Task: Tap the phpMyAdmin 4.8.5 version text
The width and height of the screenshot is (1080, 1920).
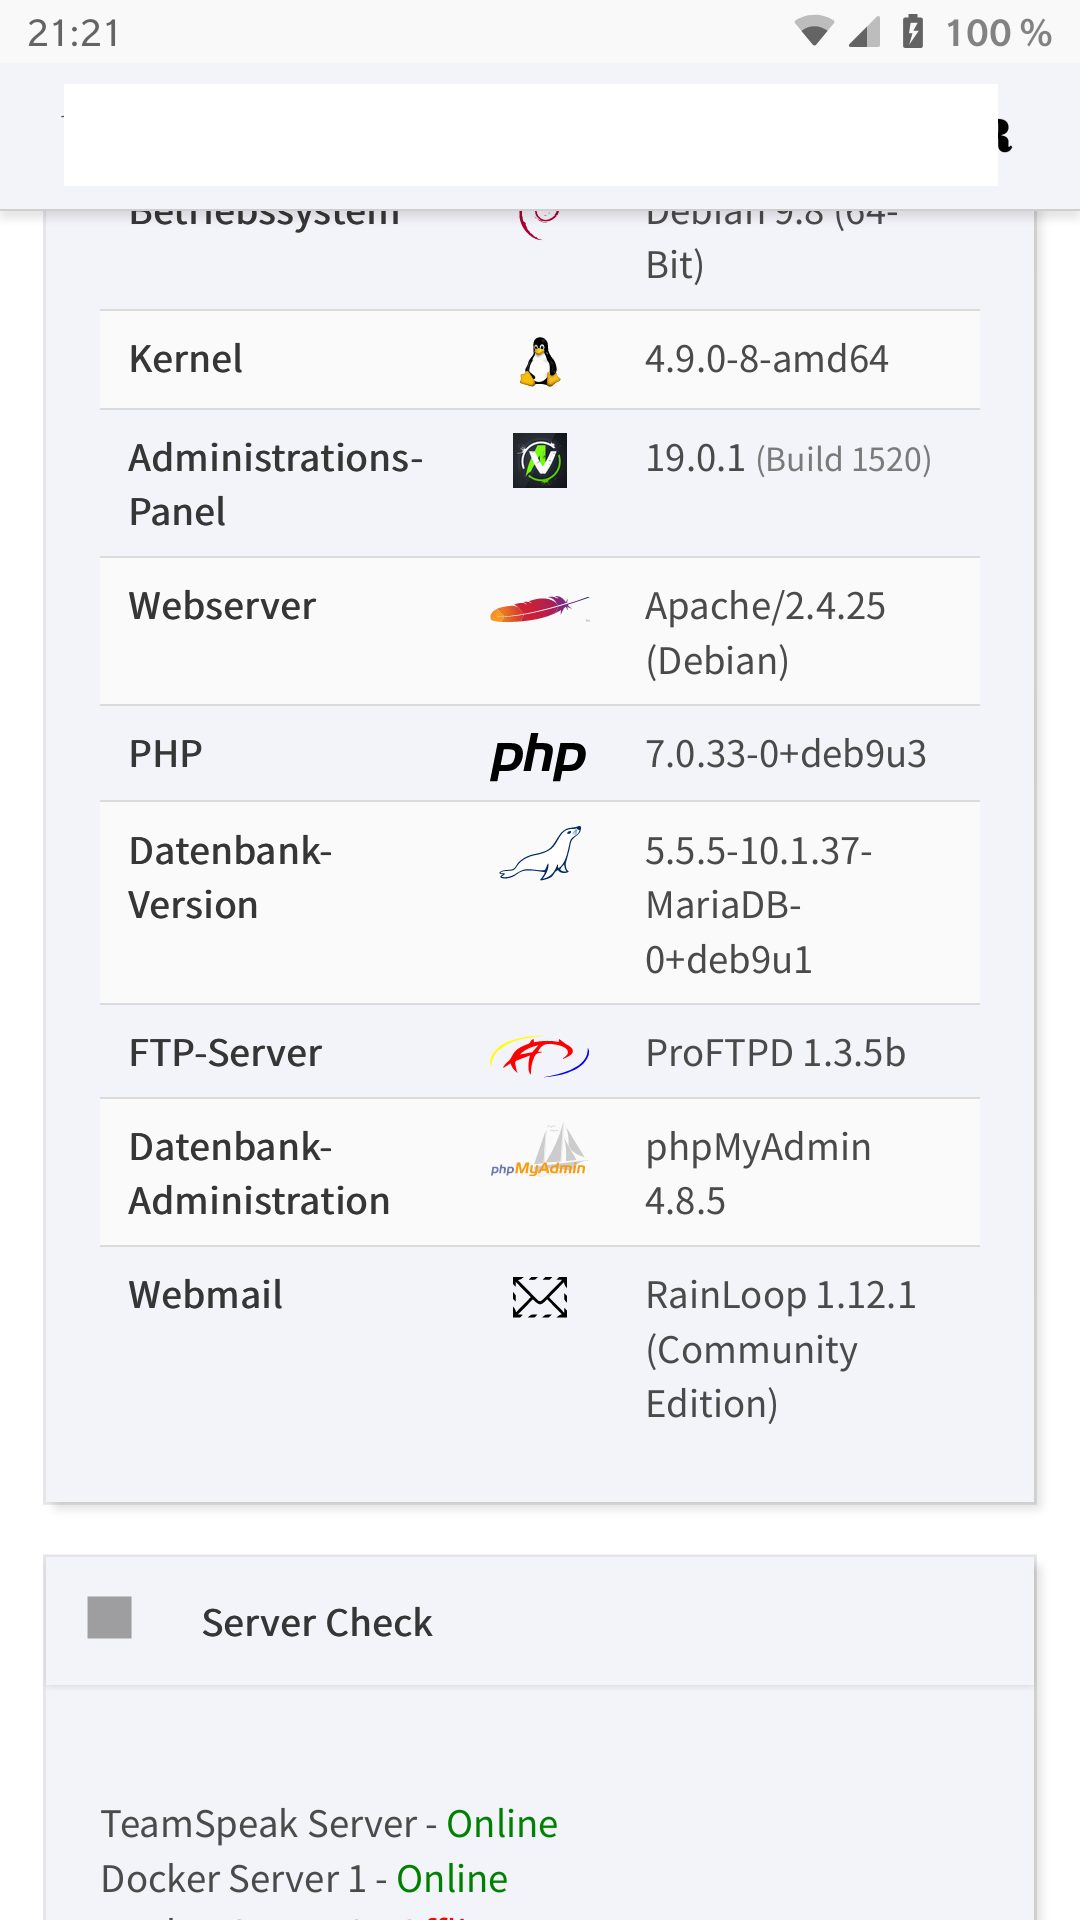Action: pos(758,1174)
